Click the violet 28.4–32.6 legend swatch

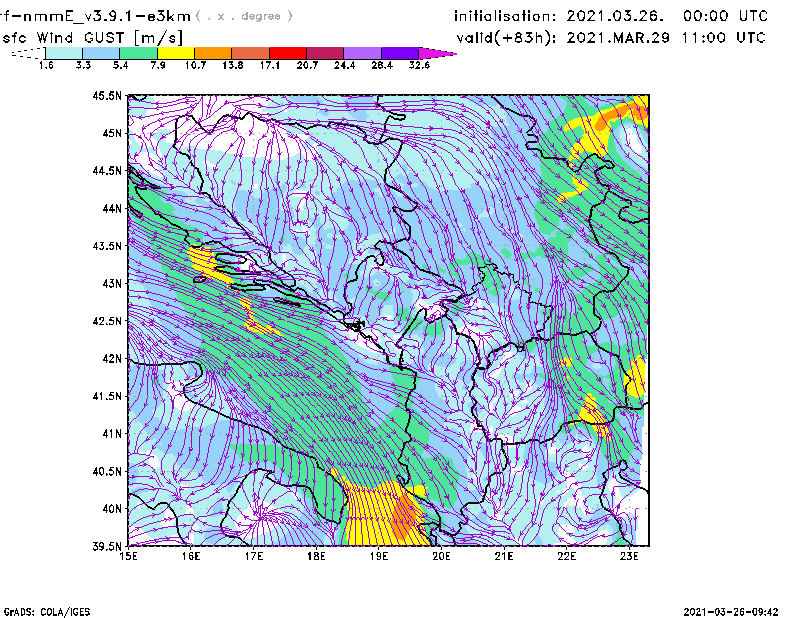(x=400, y=53)
